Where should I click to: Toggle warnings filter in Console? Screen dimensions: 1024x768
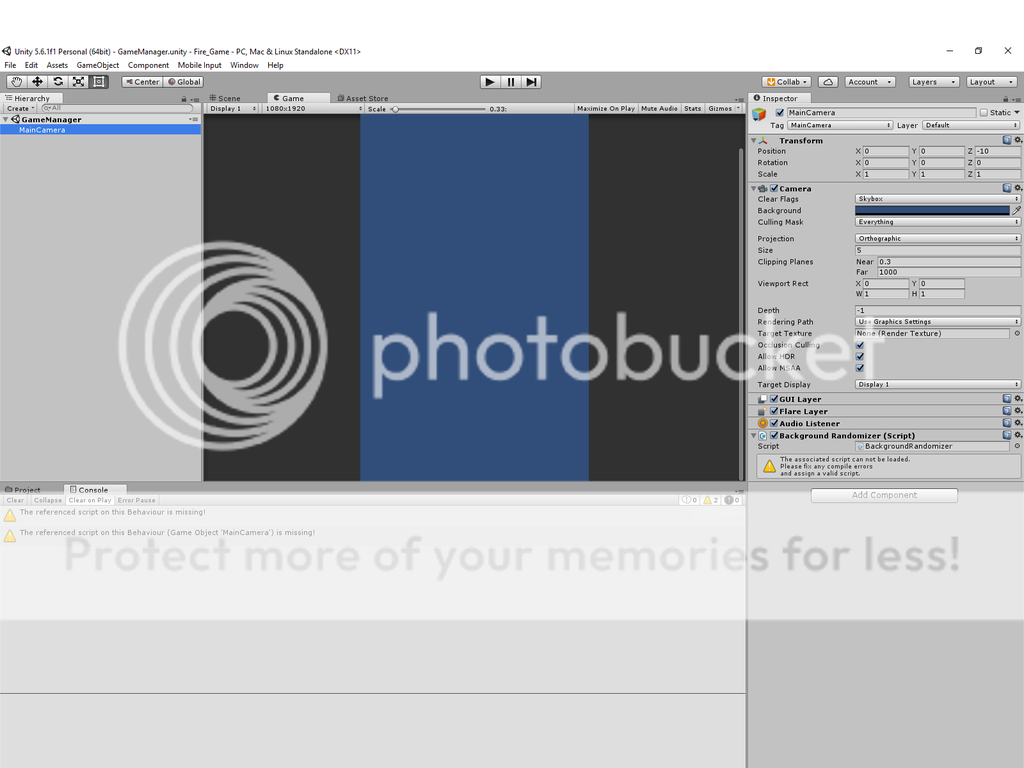(x=710, y=500)
